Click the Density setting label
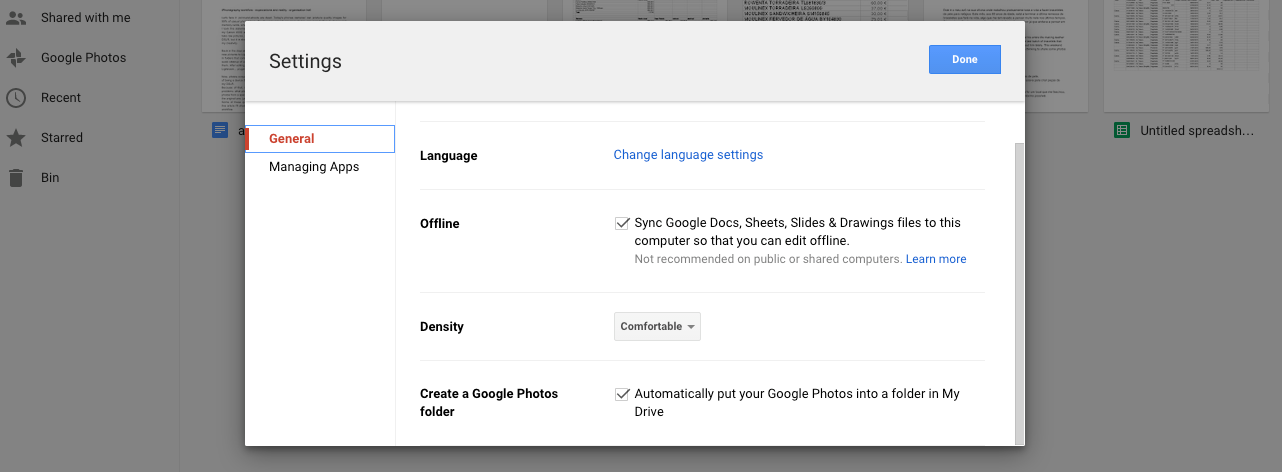Screen dimensions: 1282x472 pos(442,327)
